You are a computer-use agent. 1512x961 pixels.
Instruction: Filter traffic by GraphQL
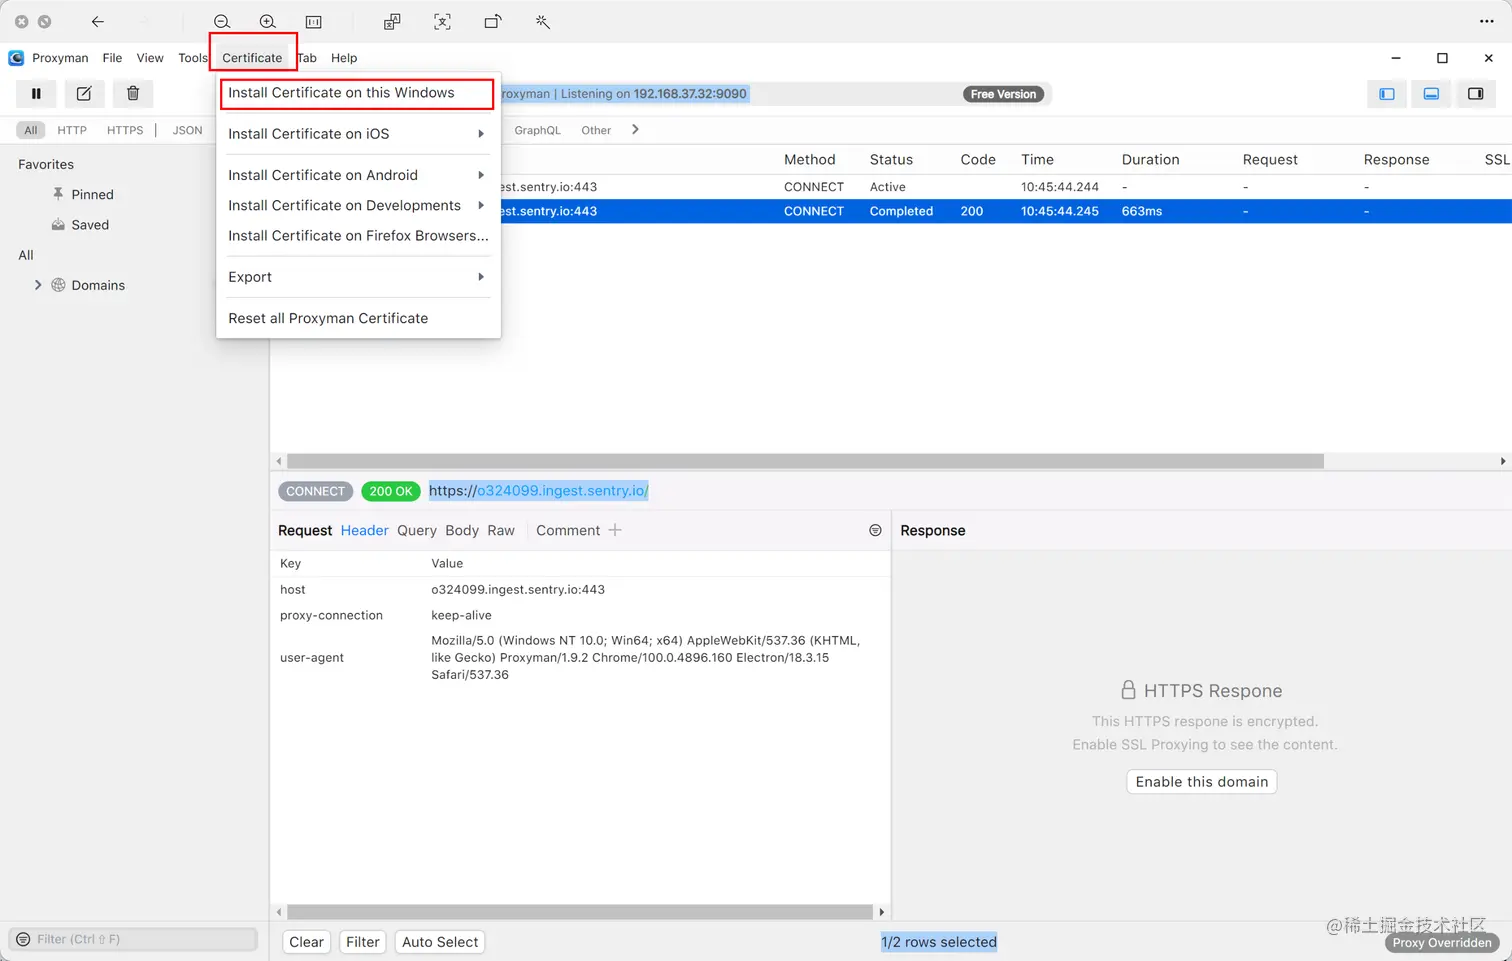[537, 130]
